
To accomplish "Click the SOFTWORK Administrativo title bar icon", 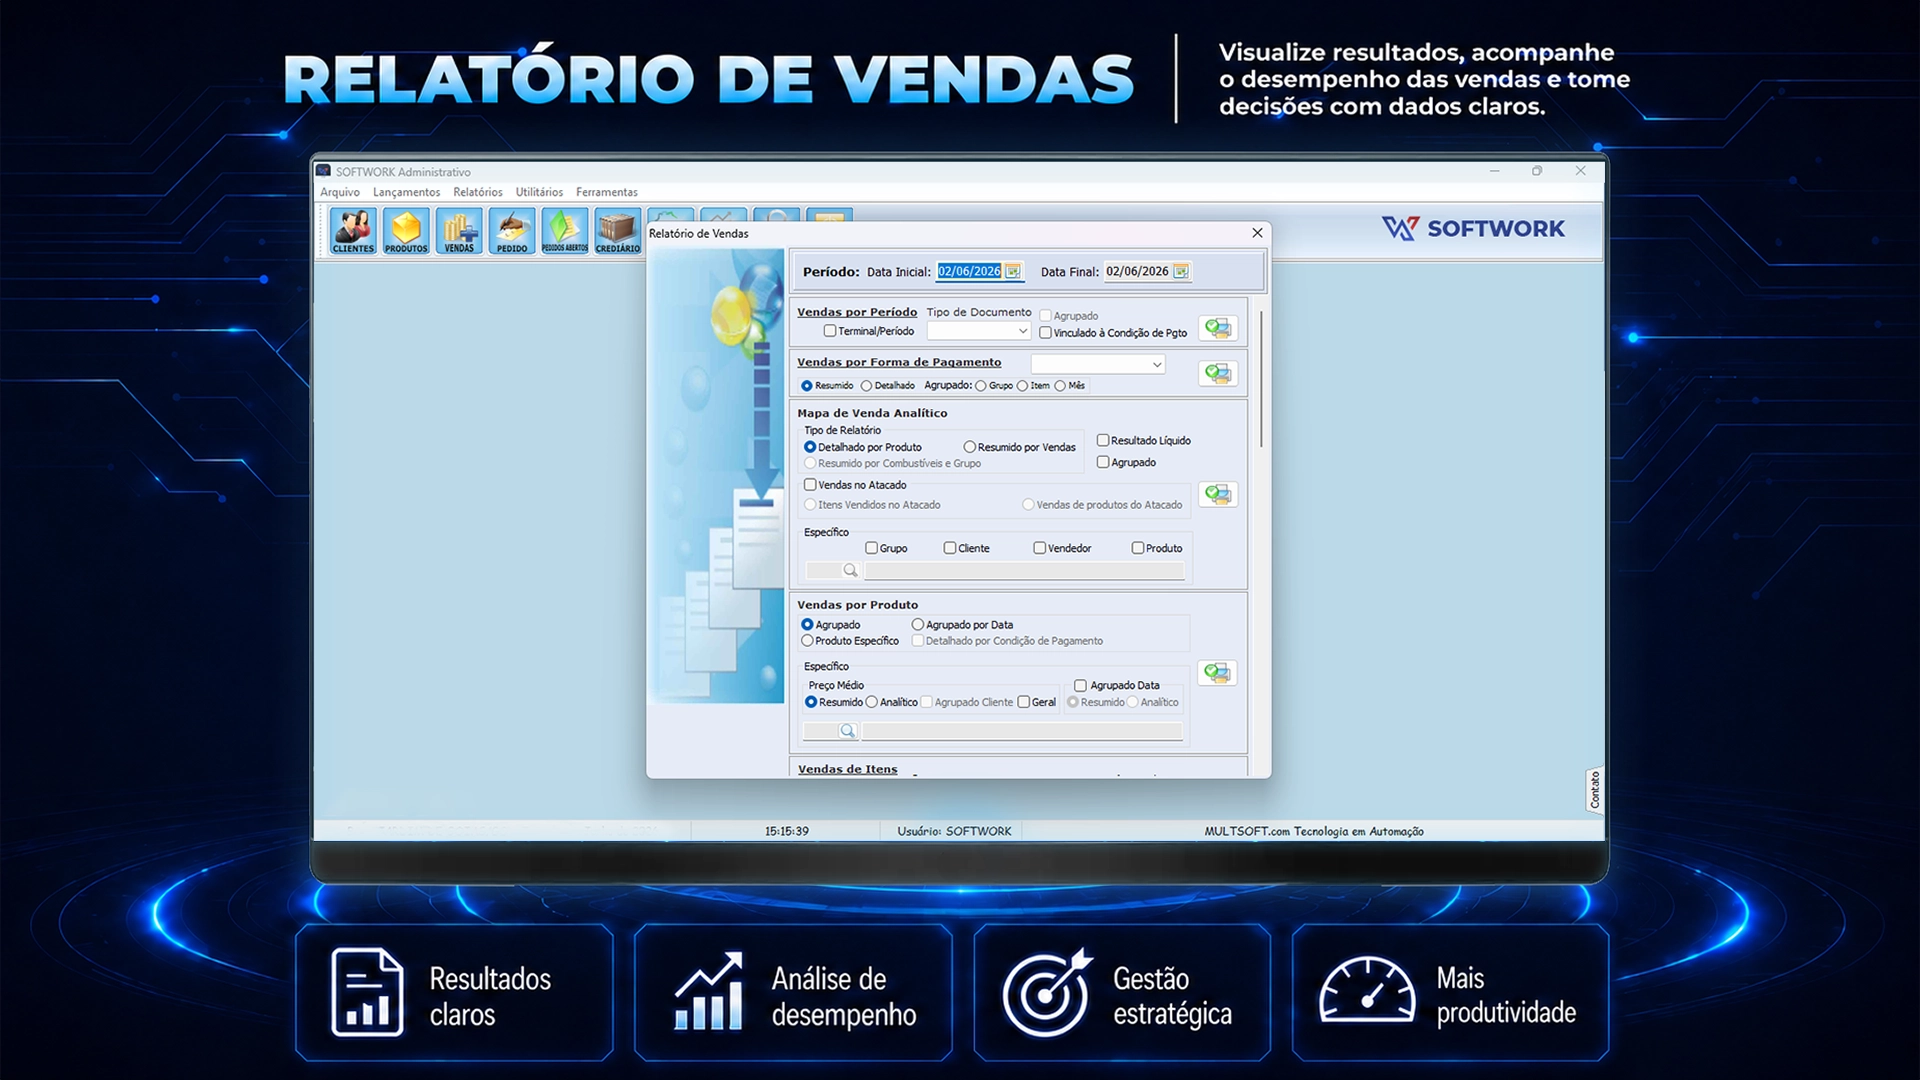I will tap(324, 171).
